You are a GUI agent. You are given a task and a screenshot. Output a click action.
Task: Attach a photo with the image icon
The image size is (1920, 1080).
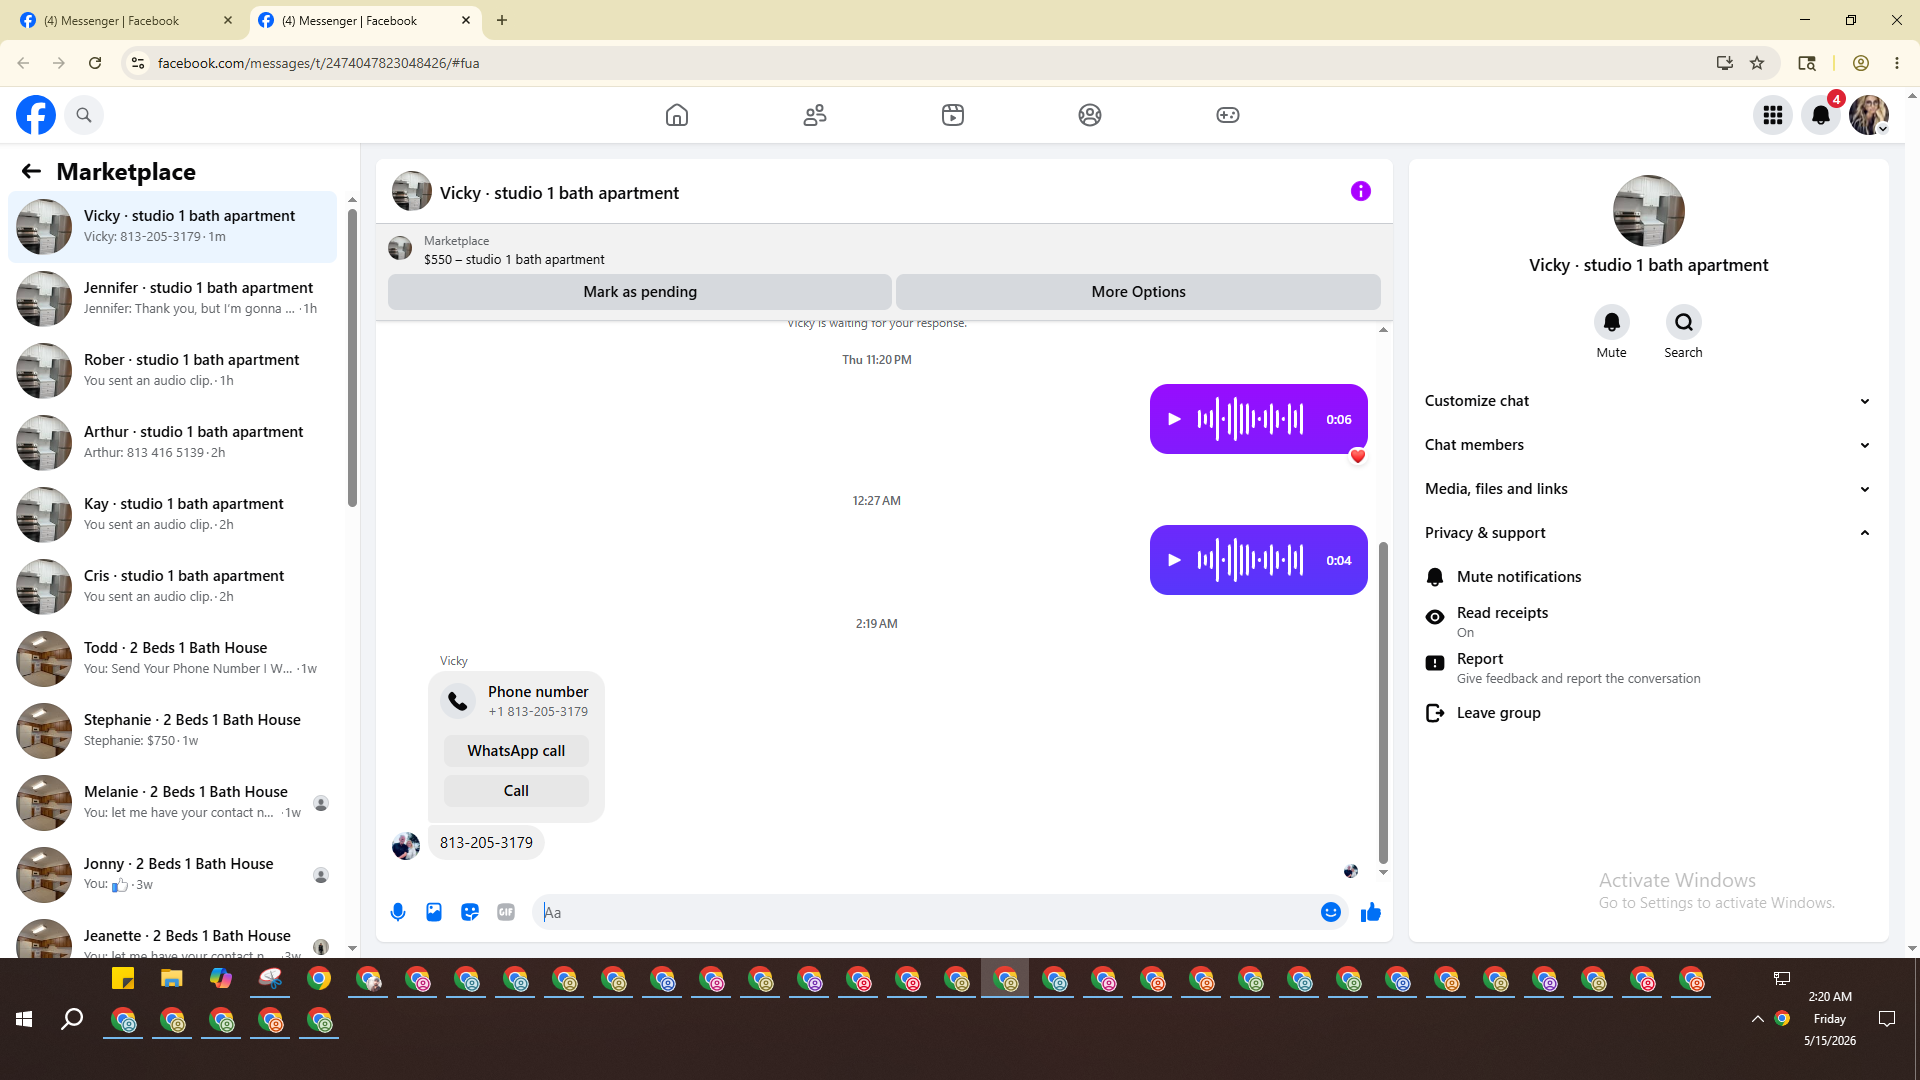[x=434, y=912]
